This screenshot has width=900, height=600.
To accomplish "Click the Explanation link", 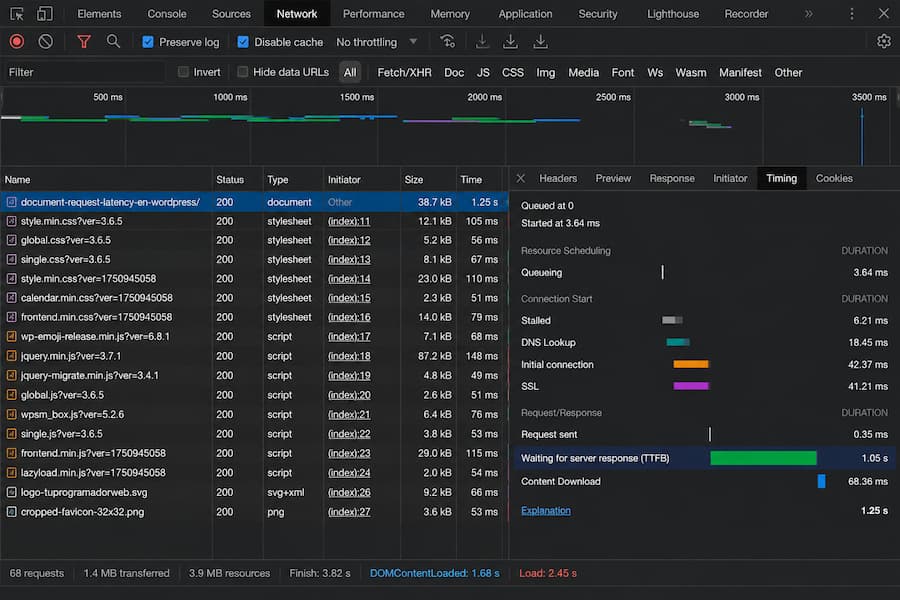I will pyautogui.click(x=545, y=510).
